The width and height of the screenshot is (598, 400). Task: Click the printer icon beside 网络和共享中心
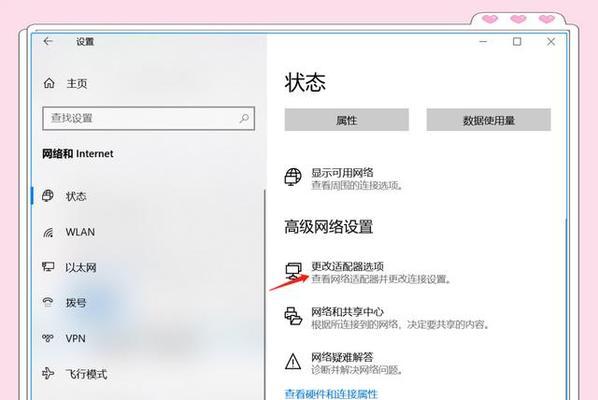pos(293,316)
